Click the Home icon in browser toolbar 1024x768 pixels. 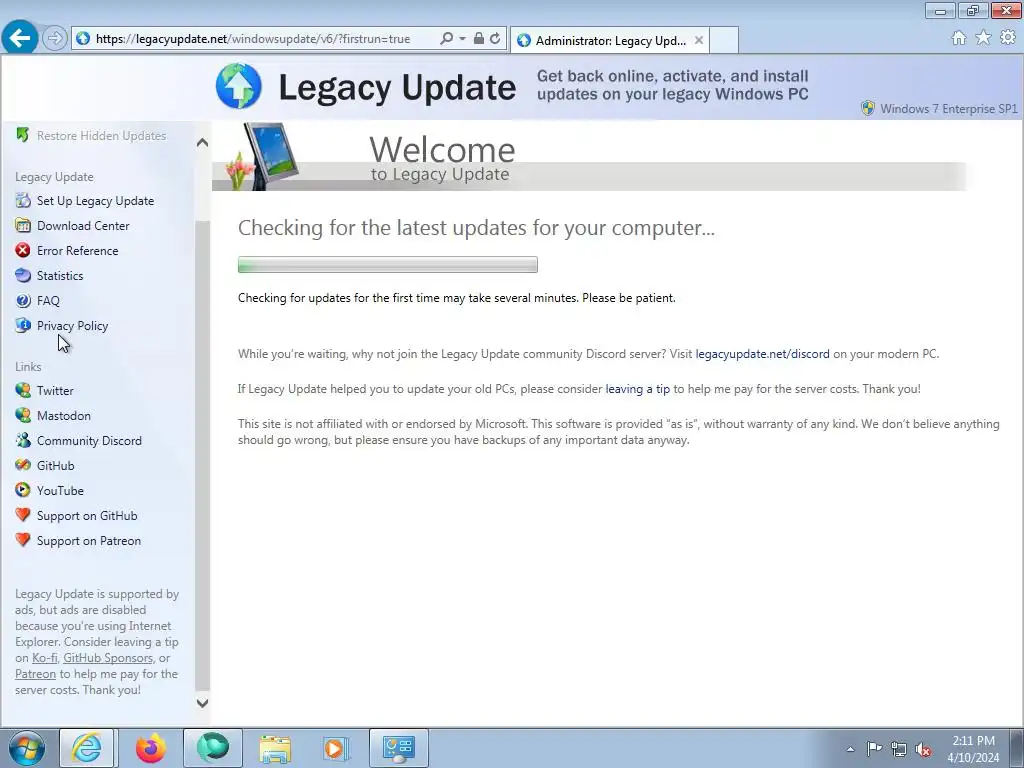(959, 38)
